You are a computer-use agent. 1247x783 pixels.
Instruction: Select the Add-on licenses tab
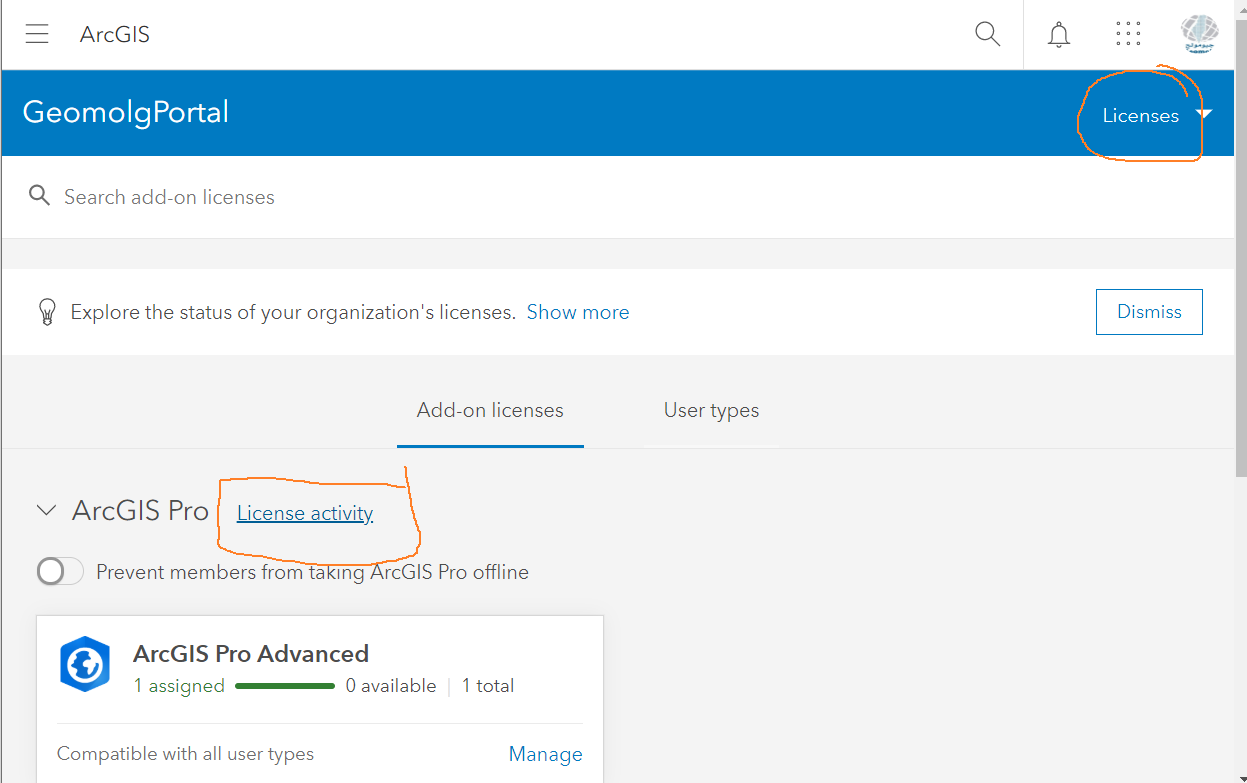pyautogui.click(x=490, y=410)
